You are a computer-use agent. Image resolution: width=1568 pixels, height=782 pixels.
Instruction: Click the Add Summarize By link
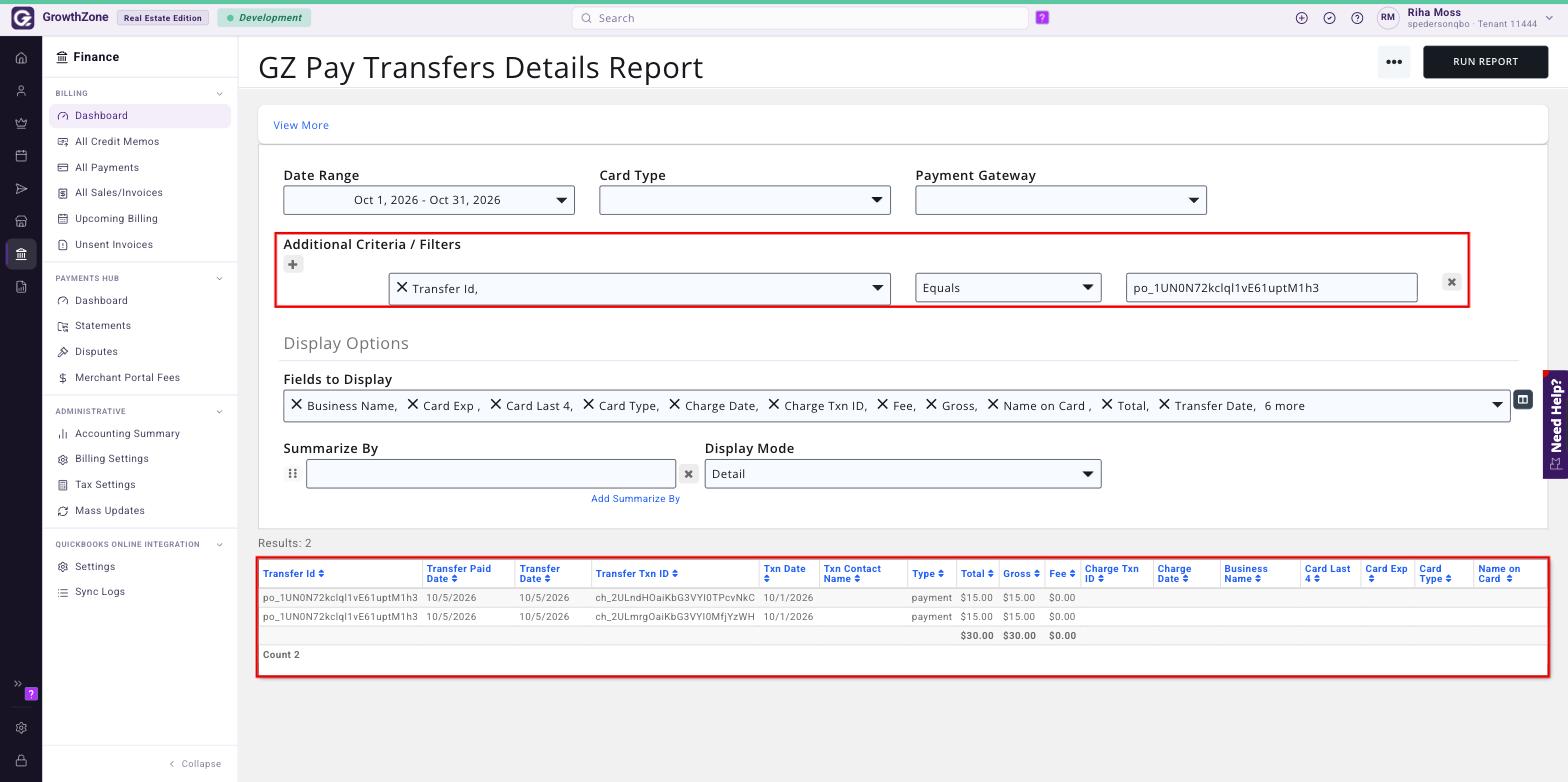point(635,499)
